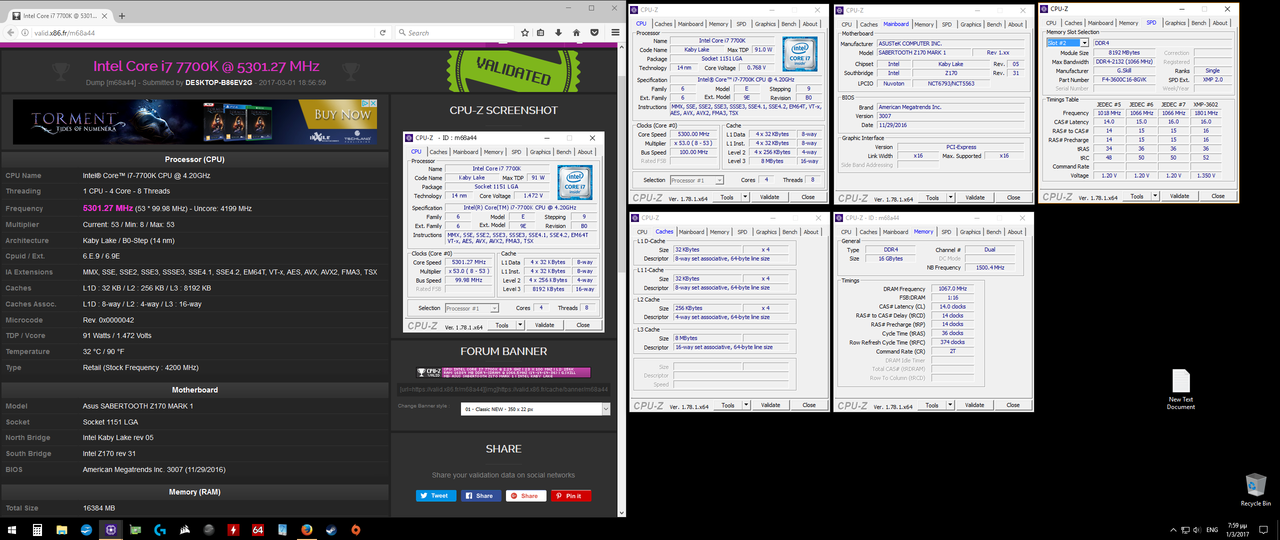Screen dimensions: 1280x540
Task: Save page to Pocket icon
Action: 595,32
